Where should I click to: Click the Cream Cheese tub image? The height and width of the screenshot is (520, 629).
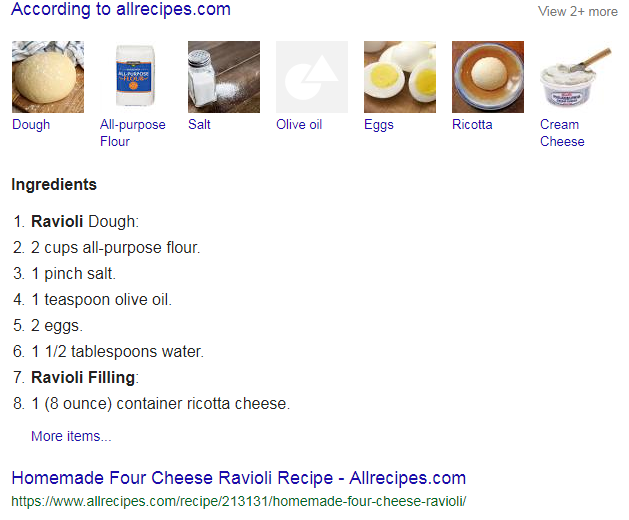point(576,77)
